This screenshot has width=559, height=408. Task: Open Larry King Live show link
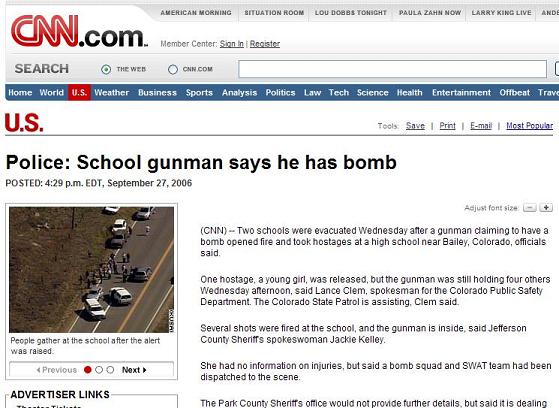coord(501,13)
